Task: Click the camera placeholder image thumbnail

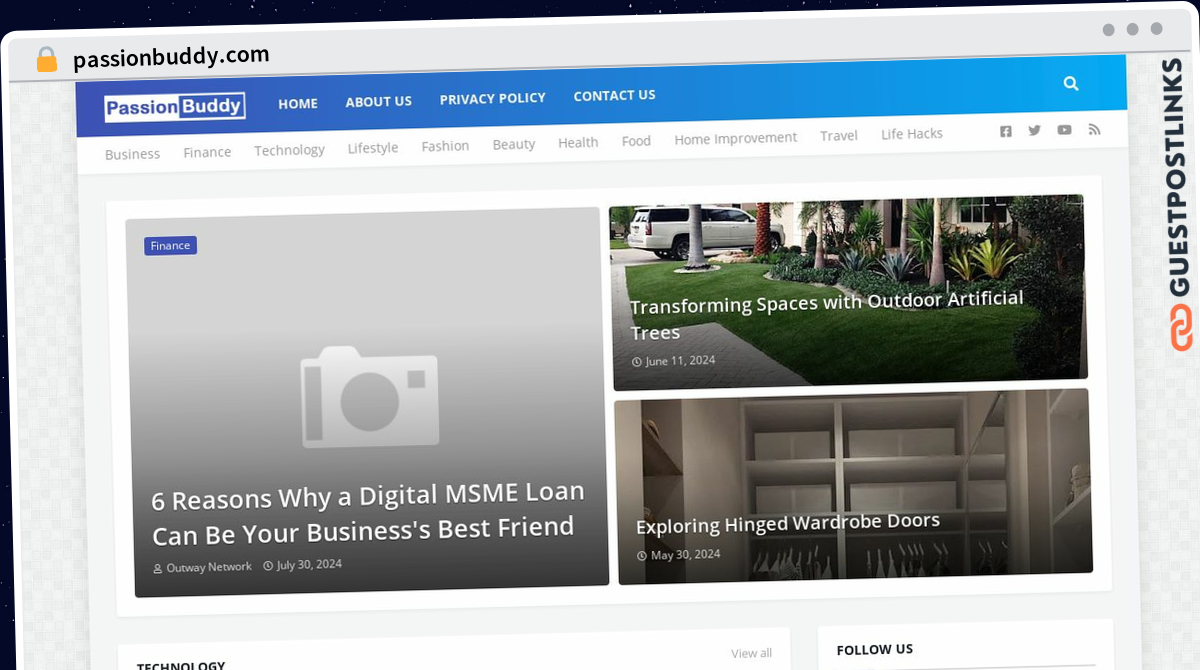Action: click(370, 396)
